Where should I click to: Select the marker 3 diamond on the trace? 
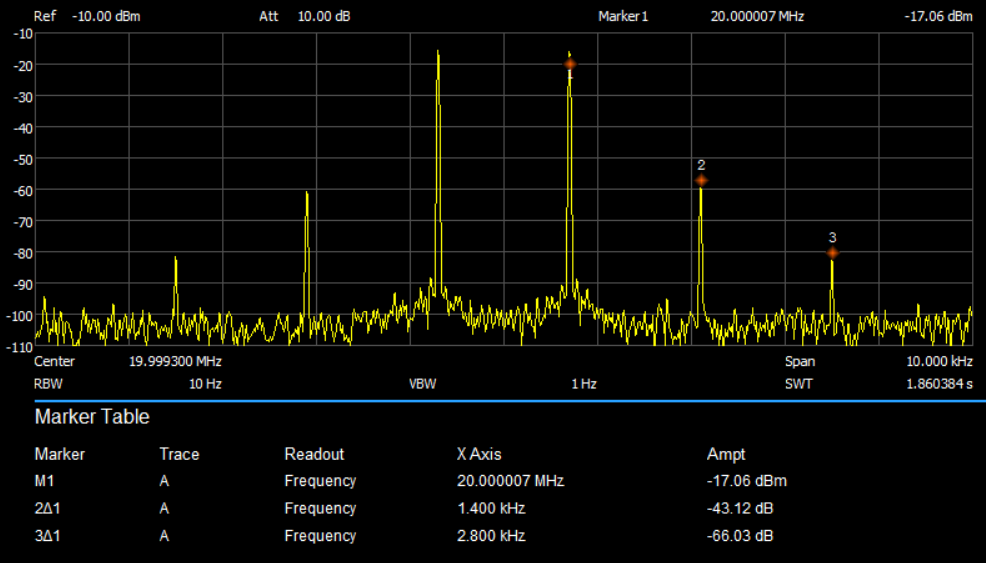pyautogui.click(x=832, y=253)
